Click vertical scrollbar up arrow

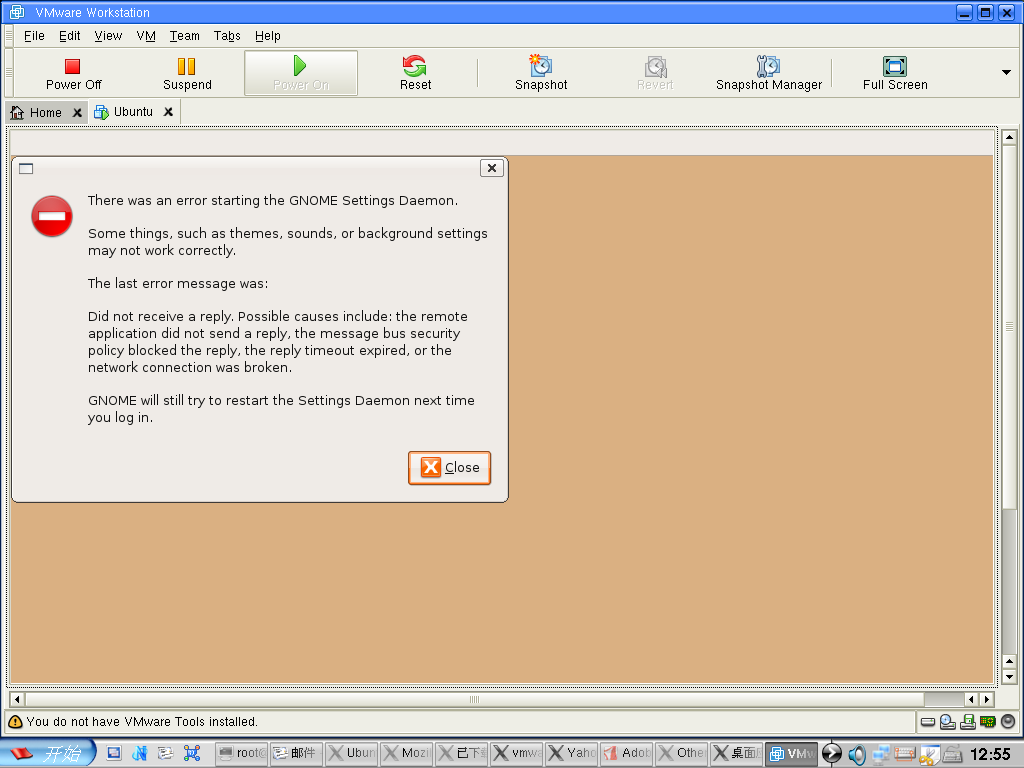click(x=1009, y=137)
